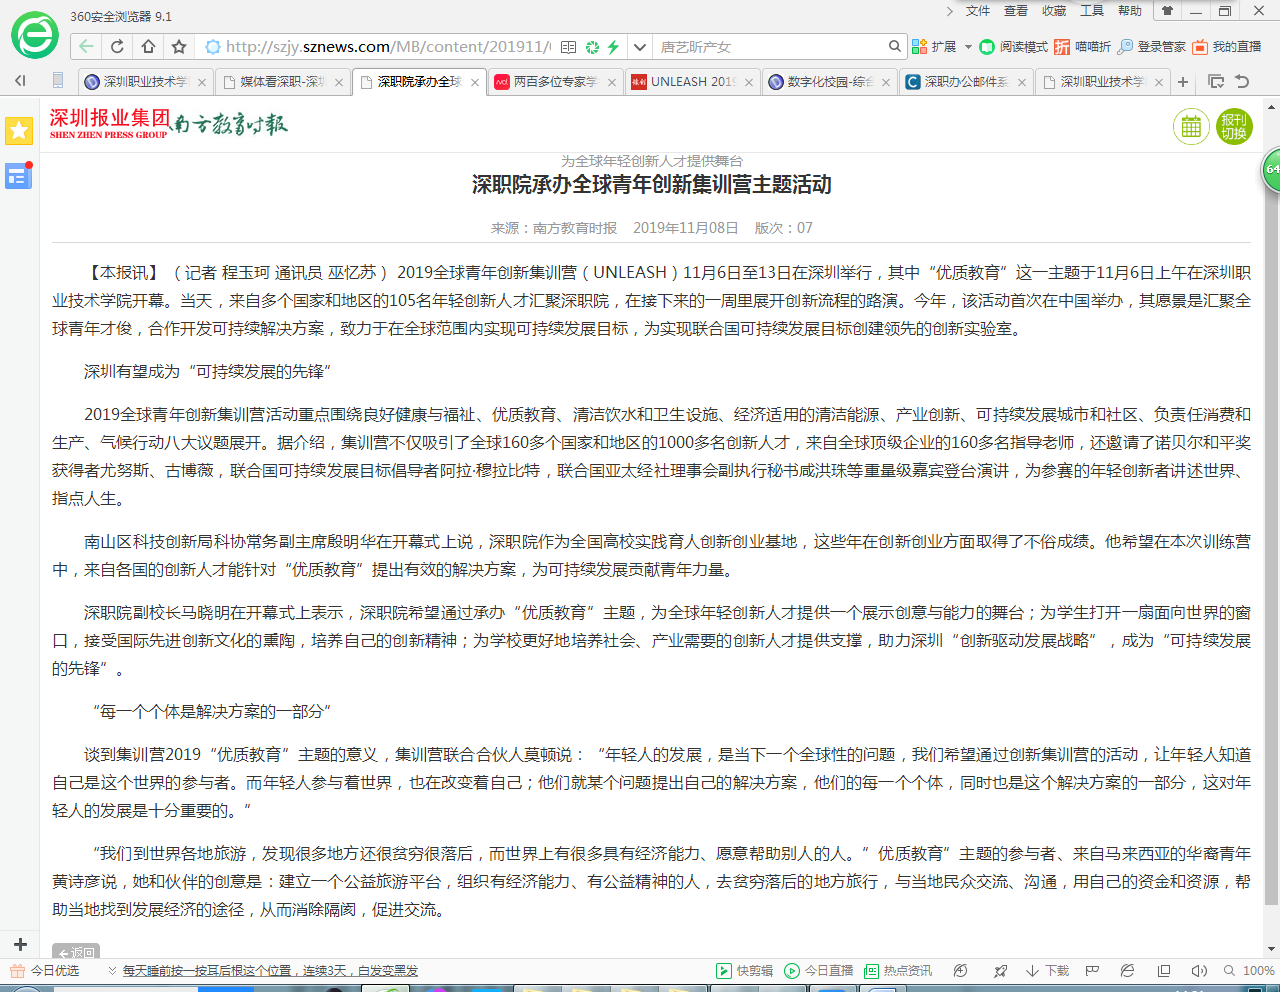Toggle the sound mute icon in status bar

1199,970
